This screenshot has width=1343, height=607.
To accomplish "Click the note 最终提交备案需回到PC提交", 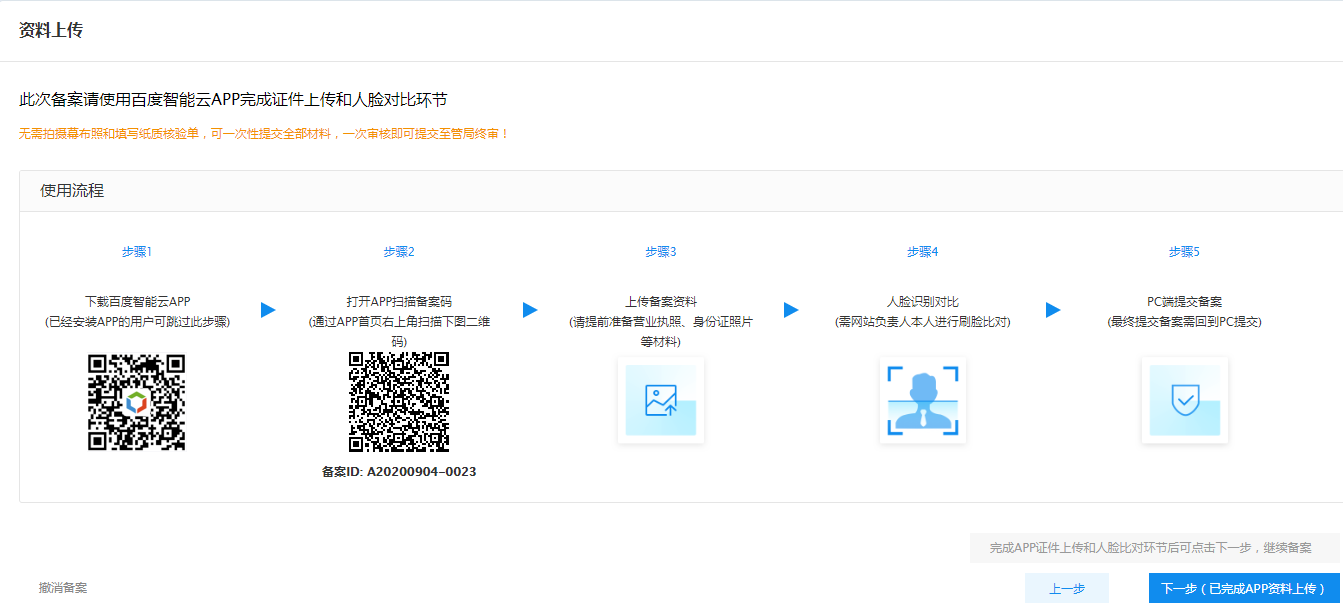I will 1184,322.
